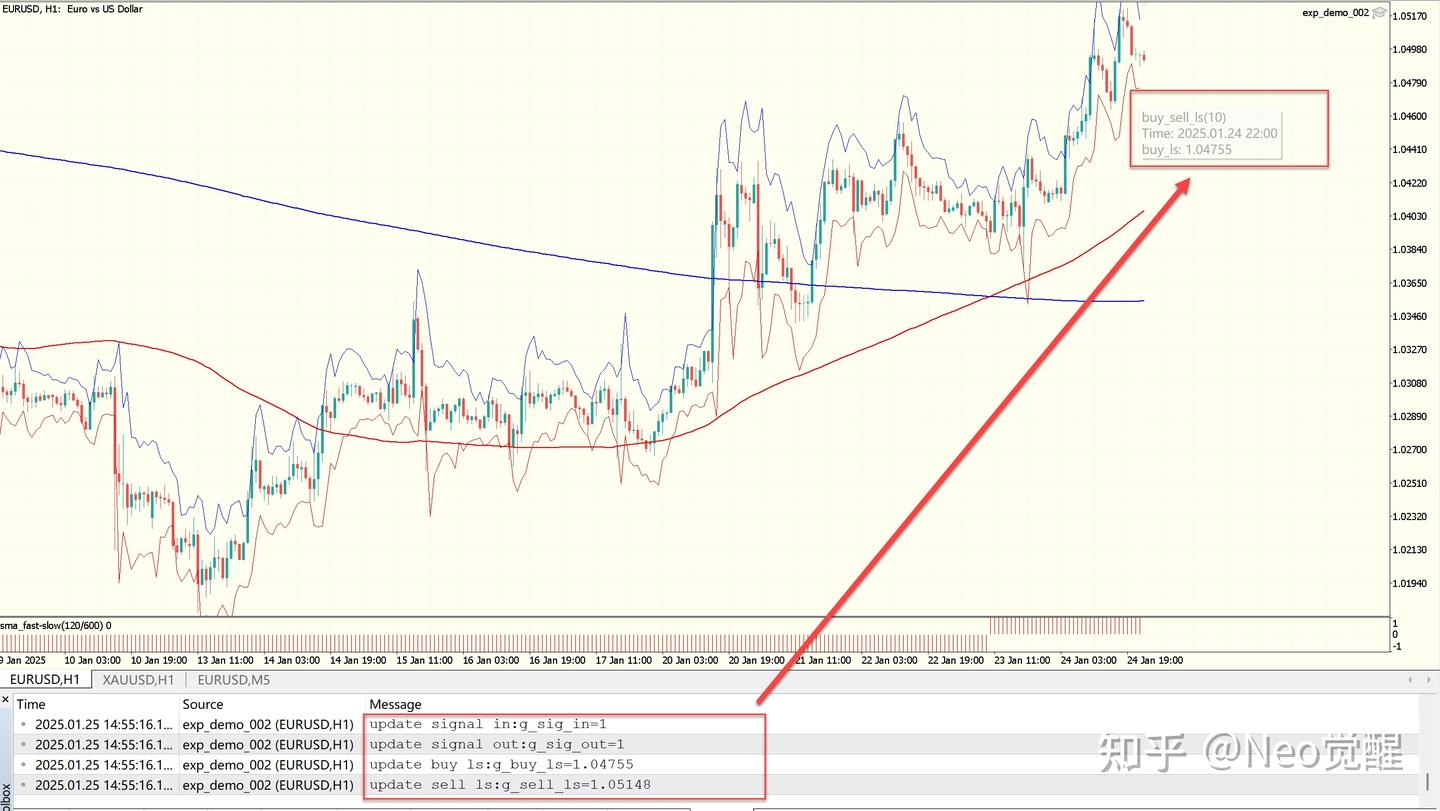1440x811 pixels.
Task: Select the log message 'update sell ls:g_sell_ls=1.05148'
Action: [510, 784]
